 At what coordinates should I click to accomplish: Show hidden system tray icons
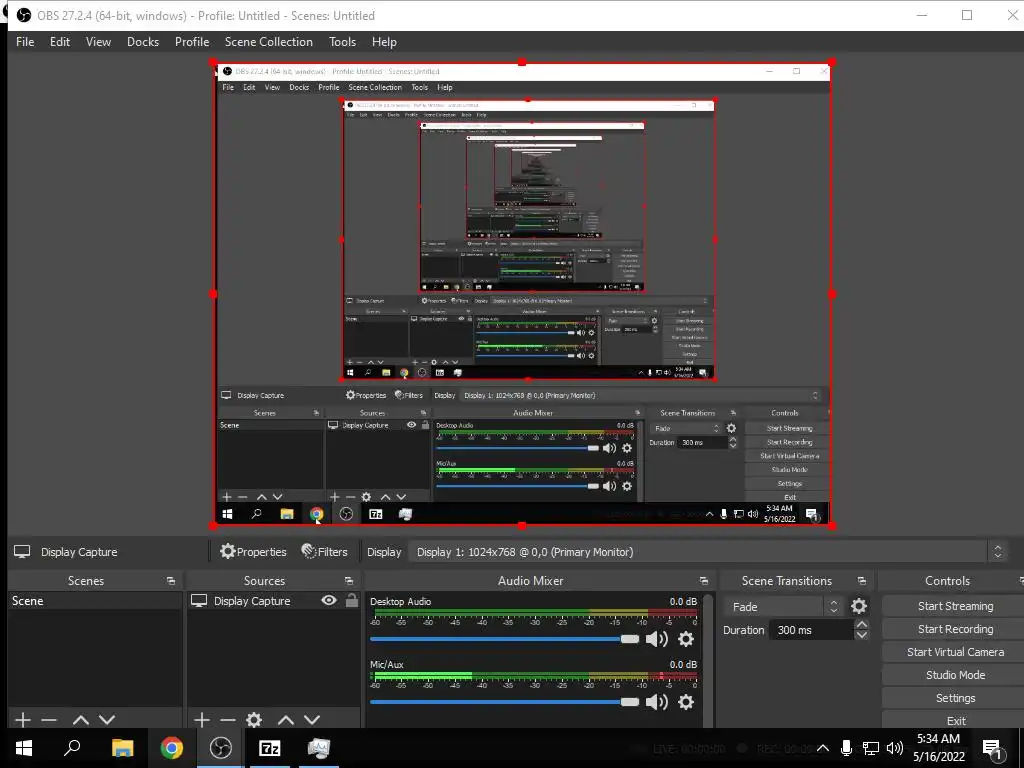click(x=823, y=748)
